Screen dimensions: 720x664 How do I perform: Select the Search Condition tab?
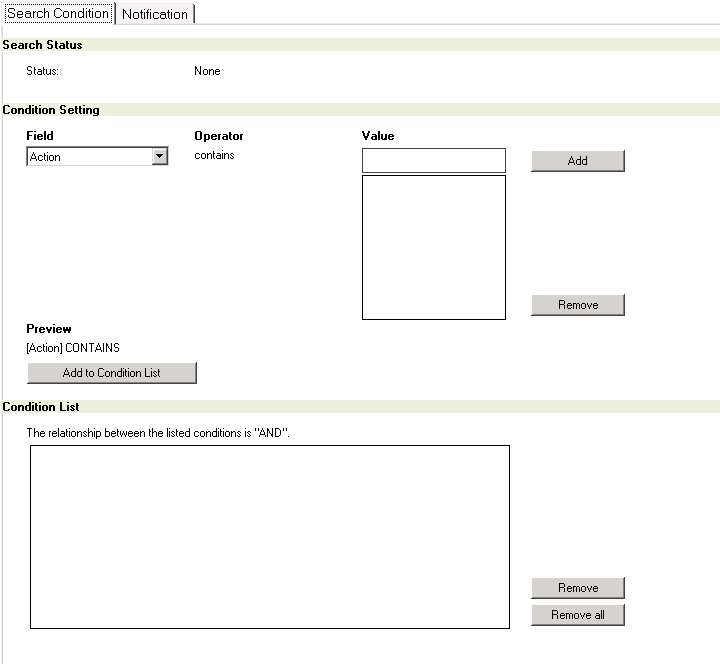58,13
